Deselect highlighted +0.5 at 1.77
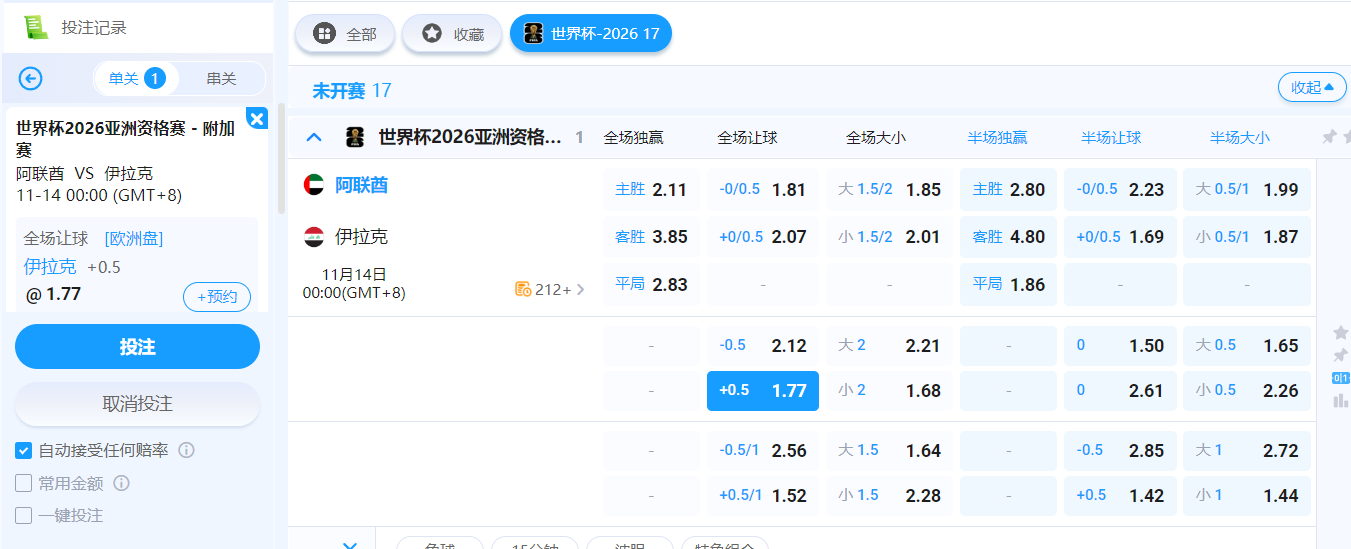 (763, 390)
